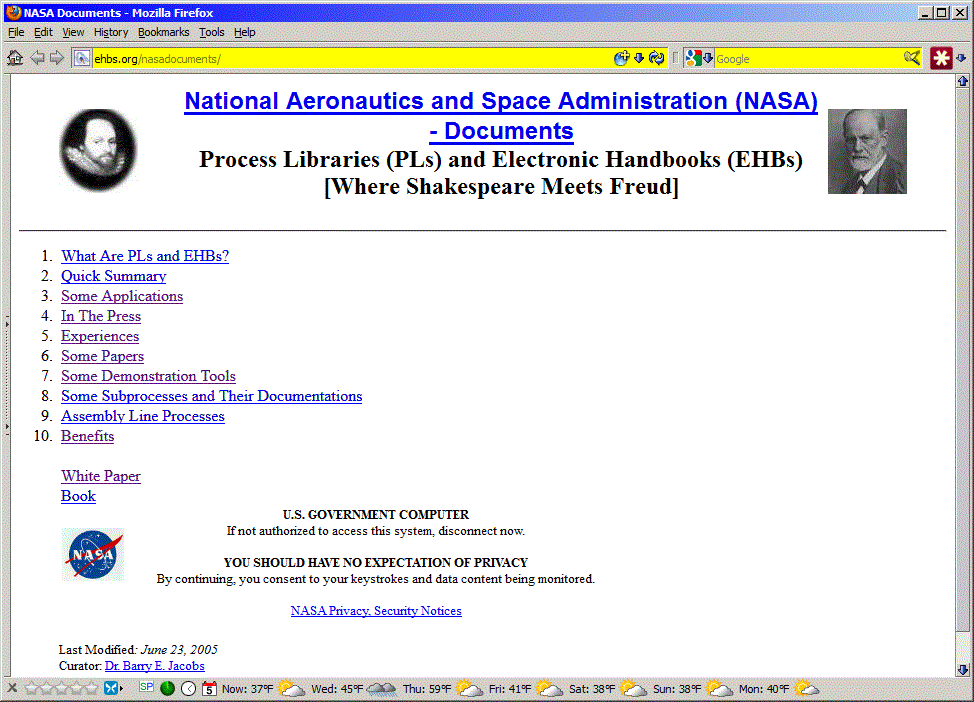
Task: Click the weather icon for Mon: 40°F
Action: (x=806, y=688)
